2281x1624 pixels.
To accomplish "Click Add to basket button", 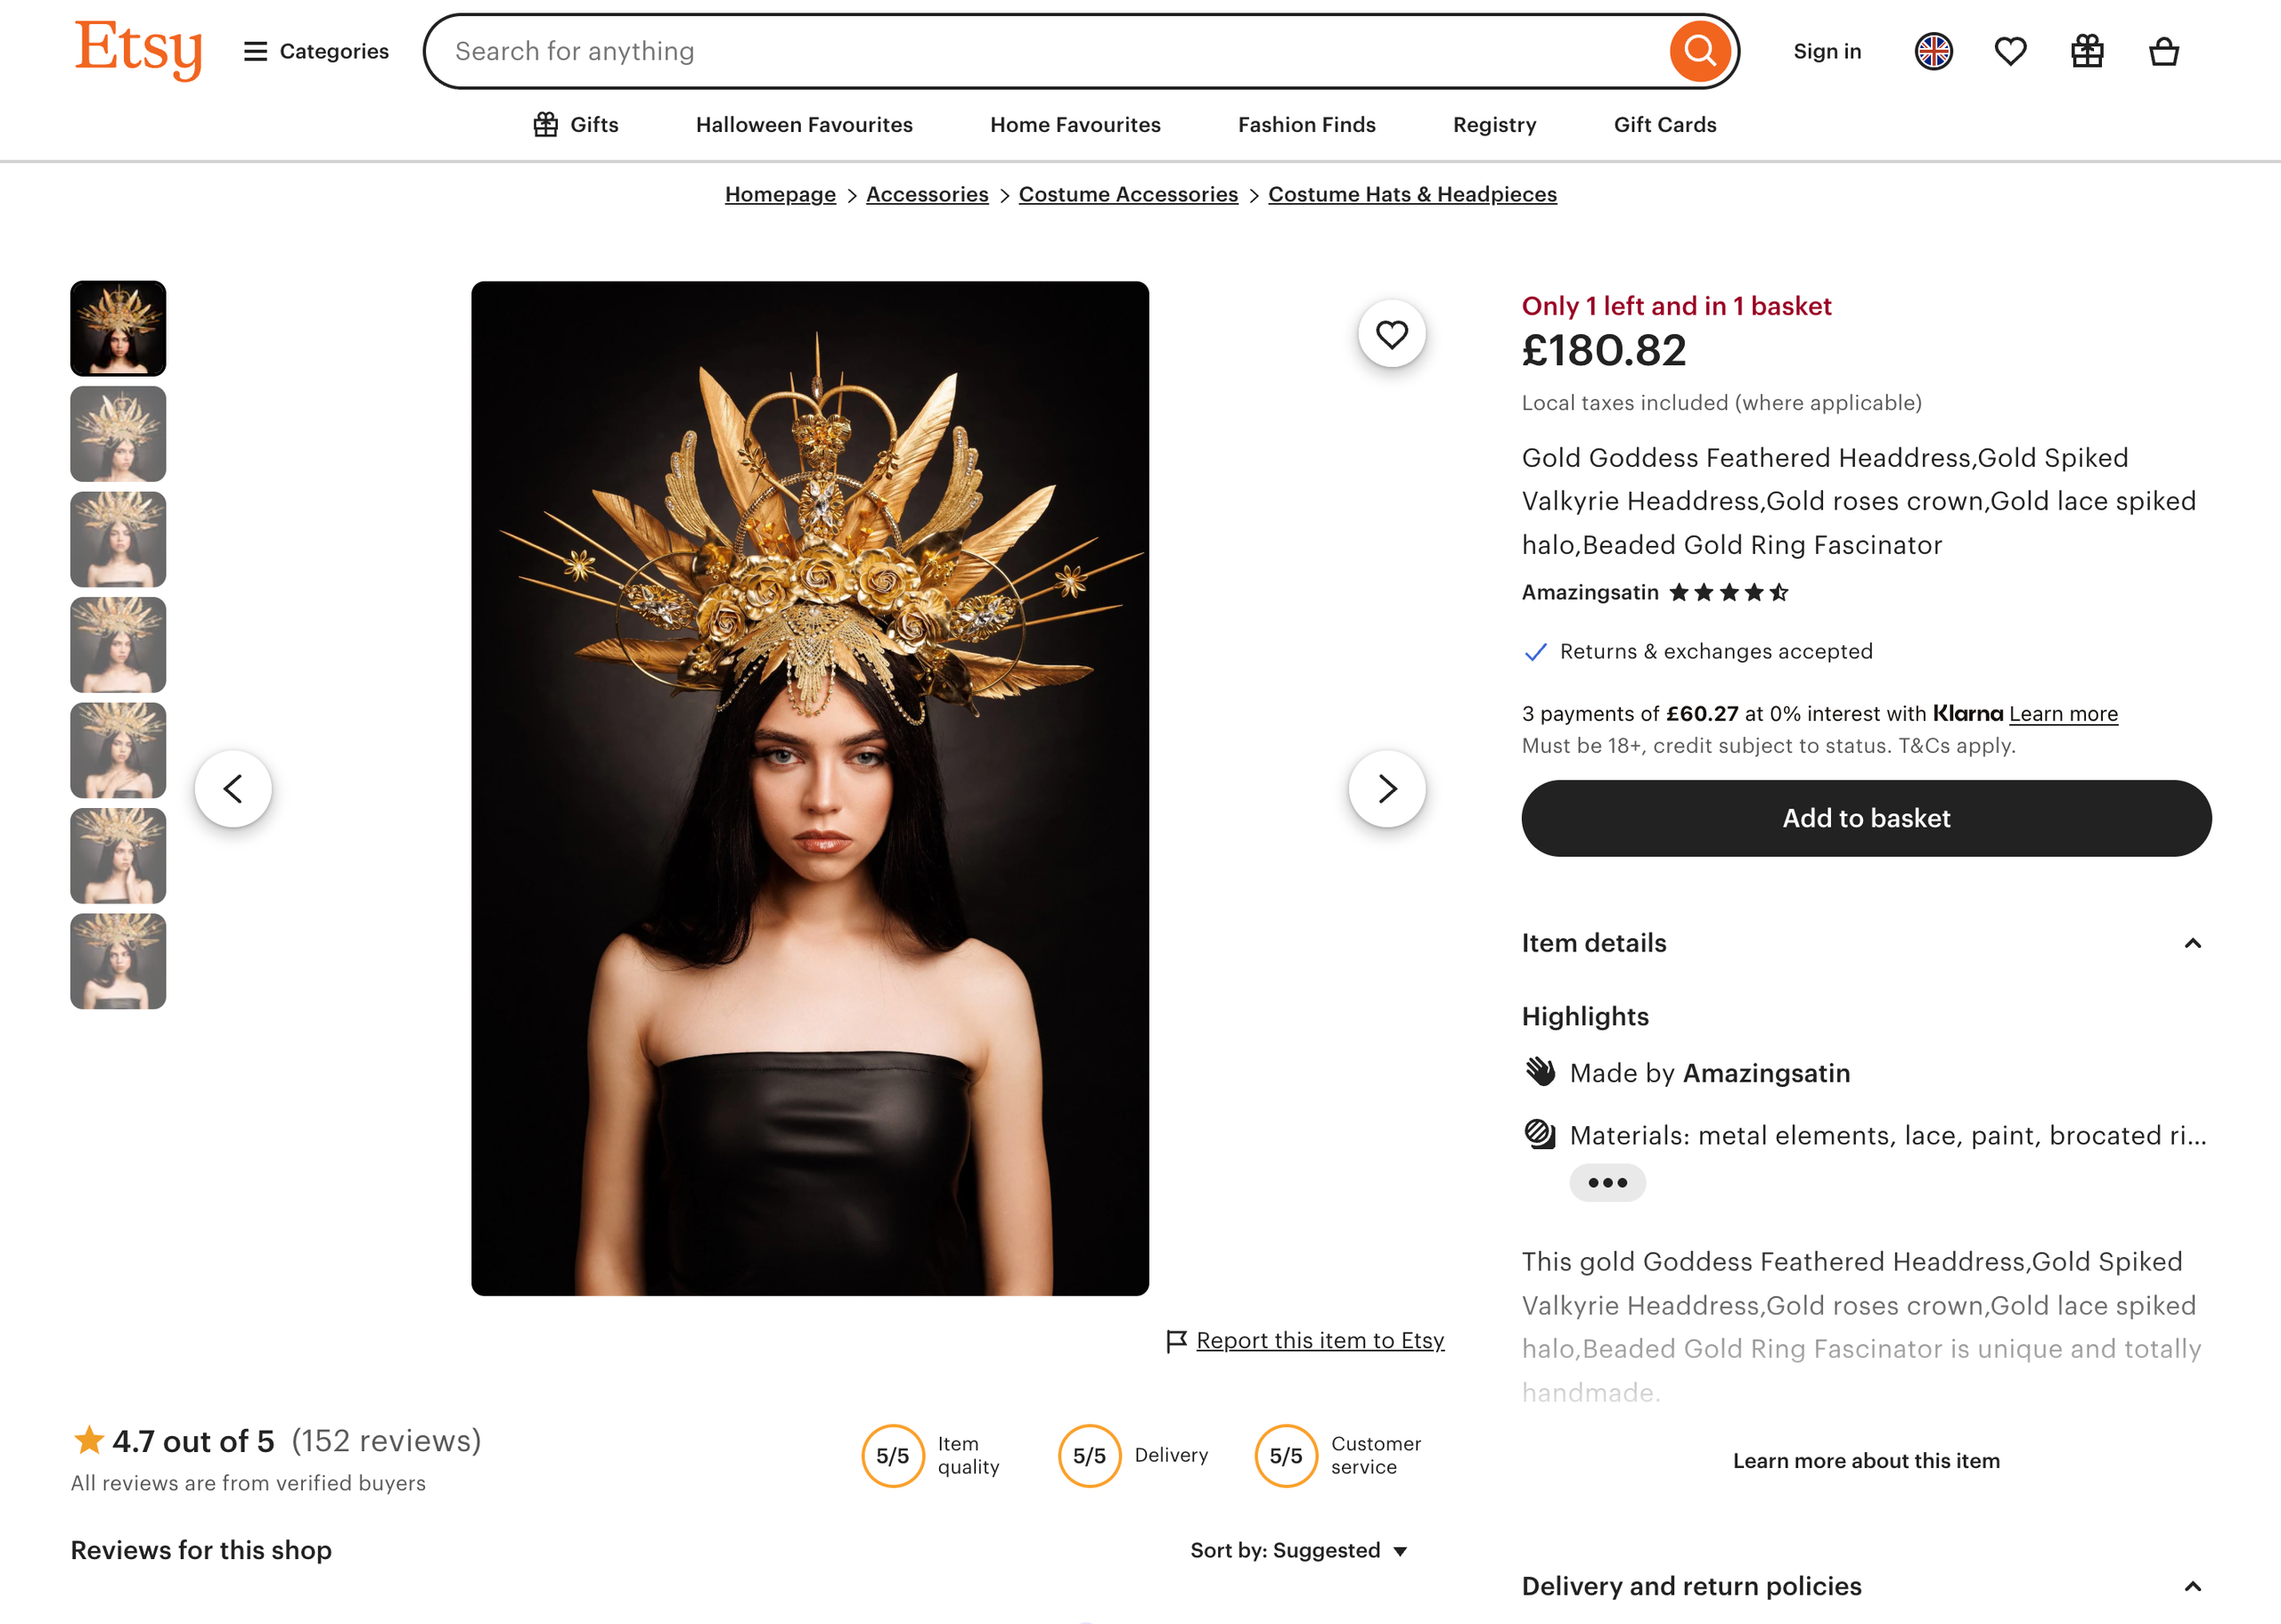I will click(1866, 818).
